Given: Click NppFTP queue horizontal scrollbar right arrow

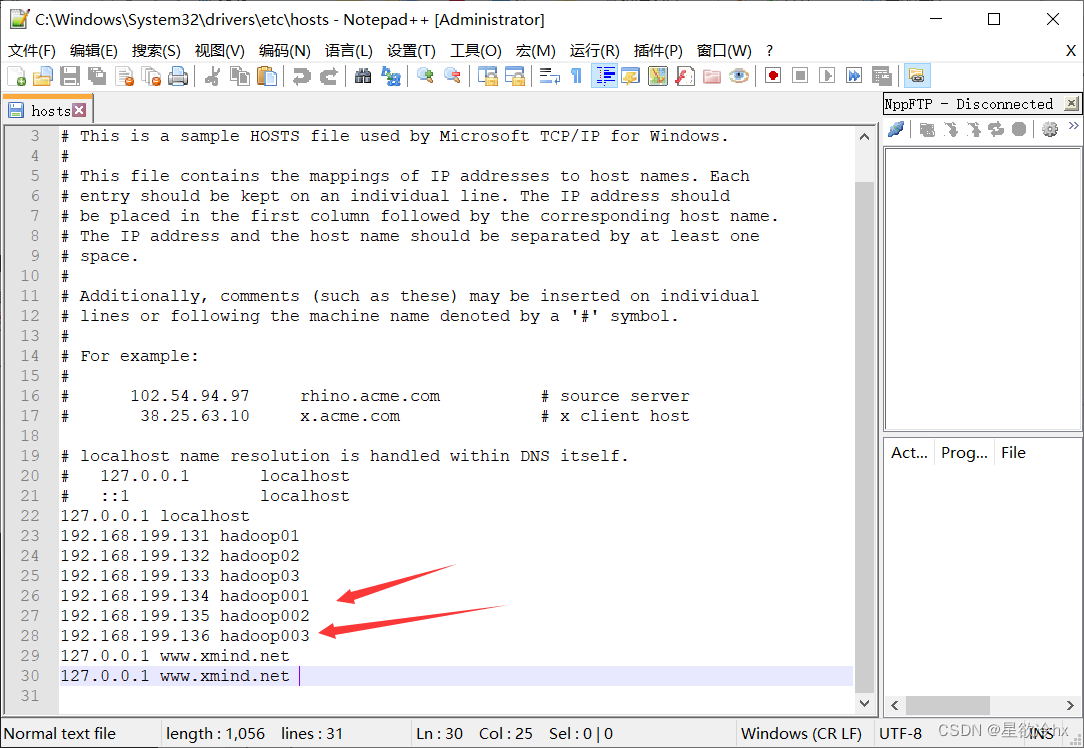Looking at the screenshot, I should (x=1070, y=705).
